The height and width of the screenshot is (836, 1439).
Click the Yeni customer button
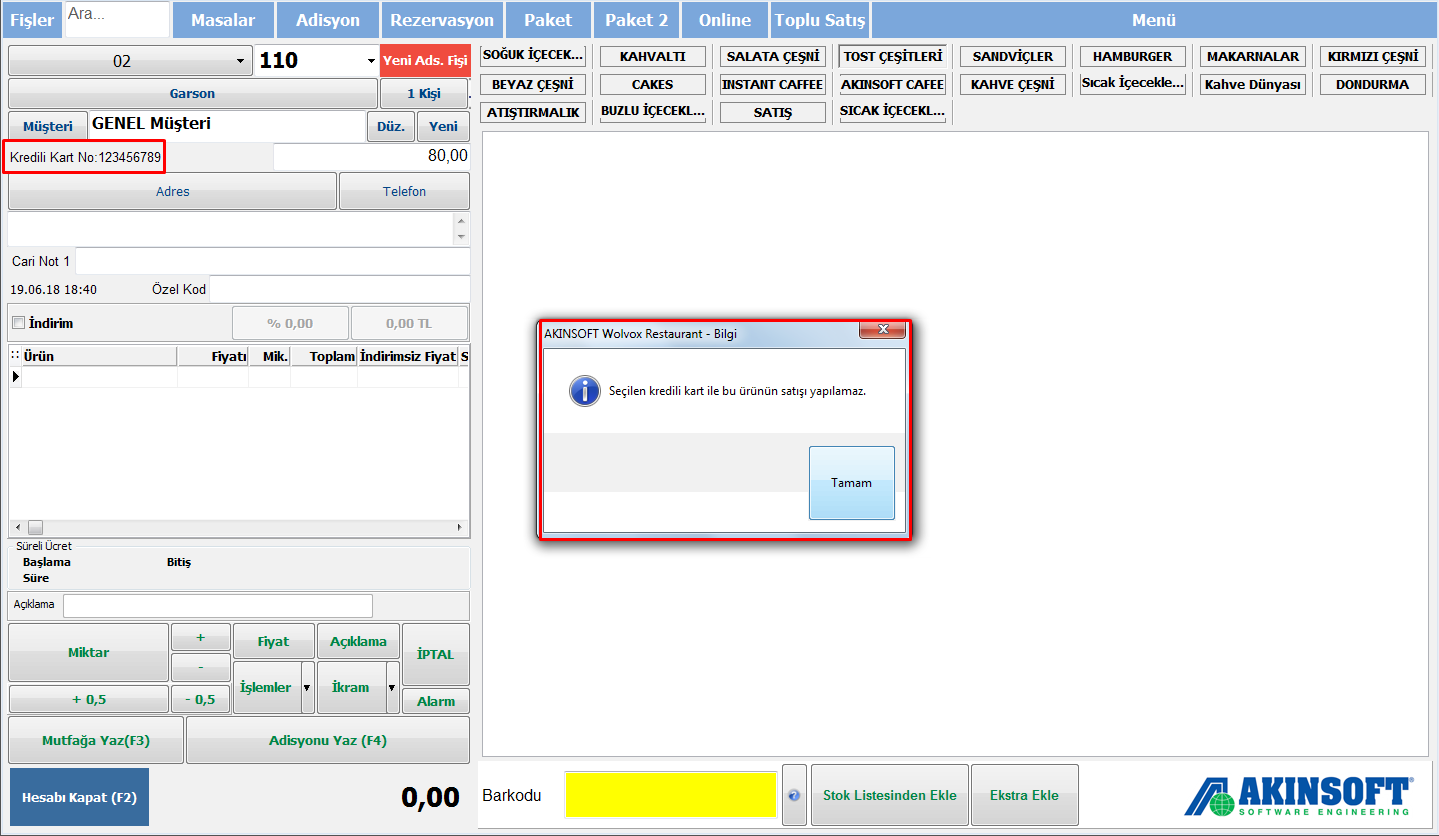coord(443,126)
